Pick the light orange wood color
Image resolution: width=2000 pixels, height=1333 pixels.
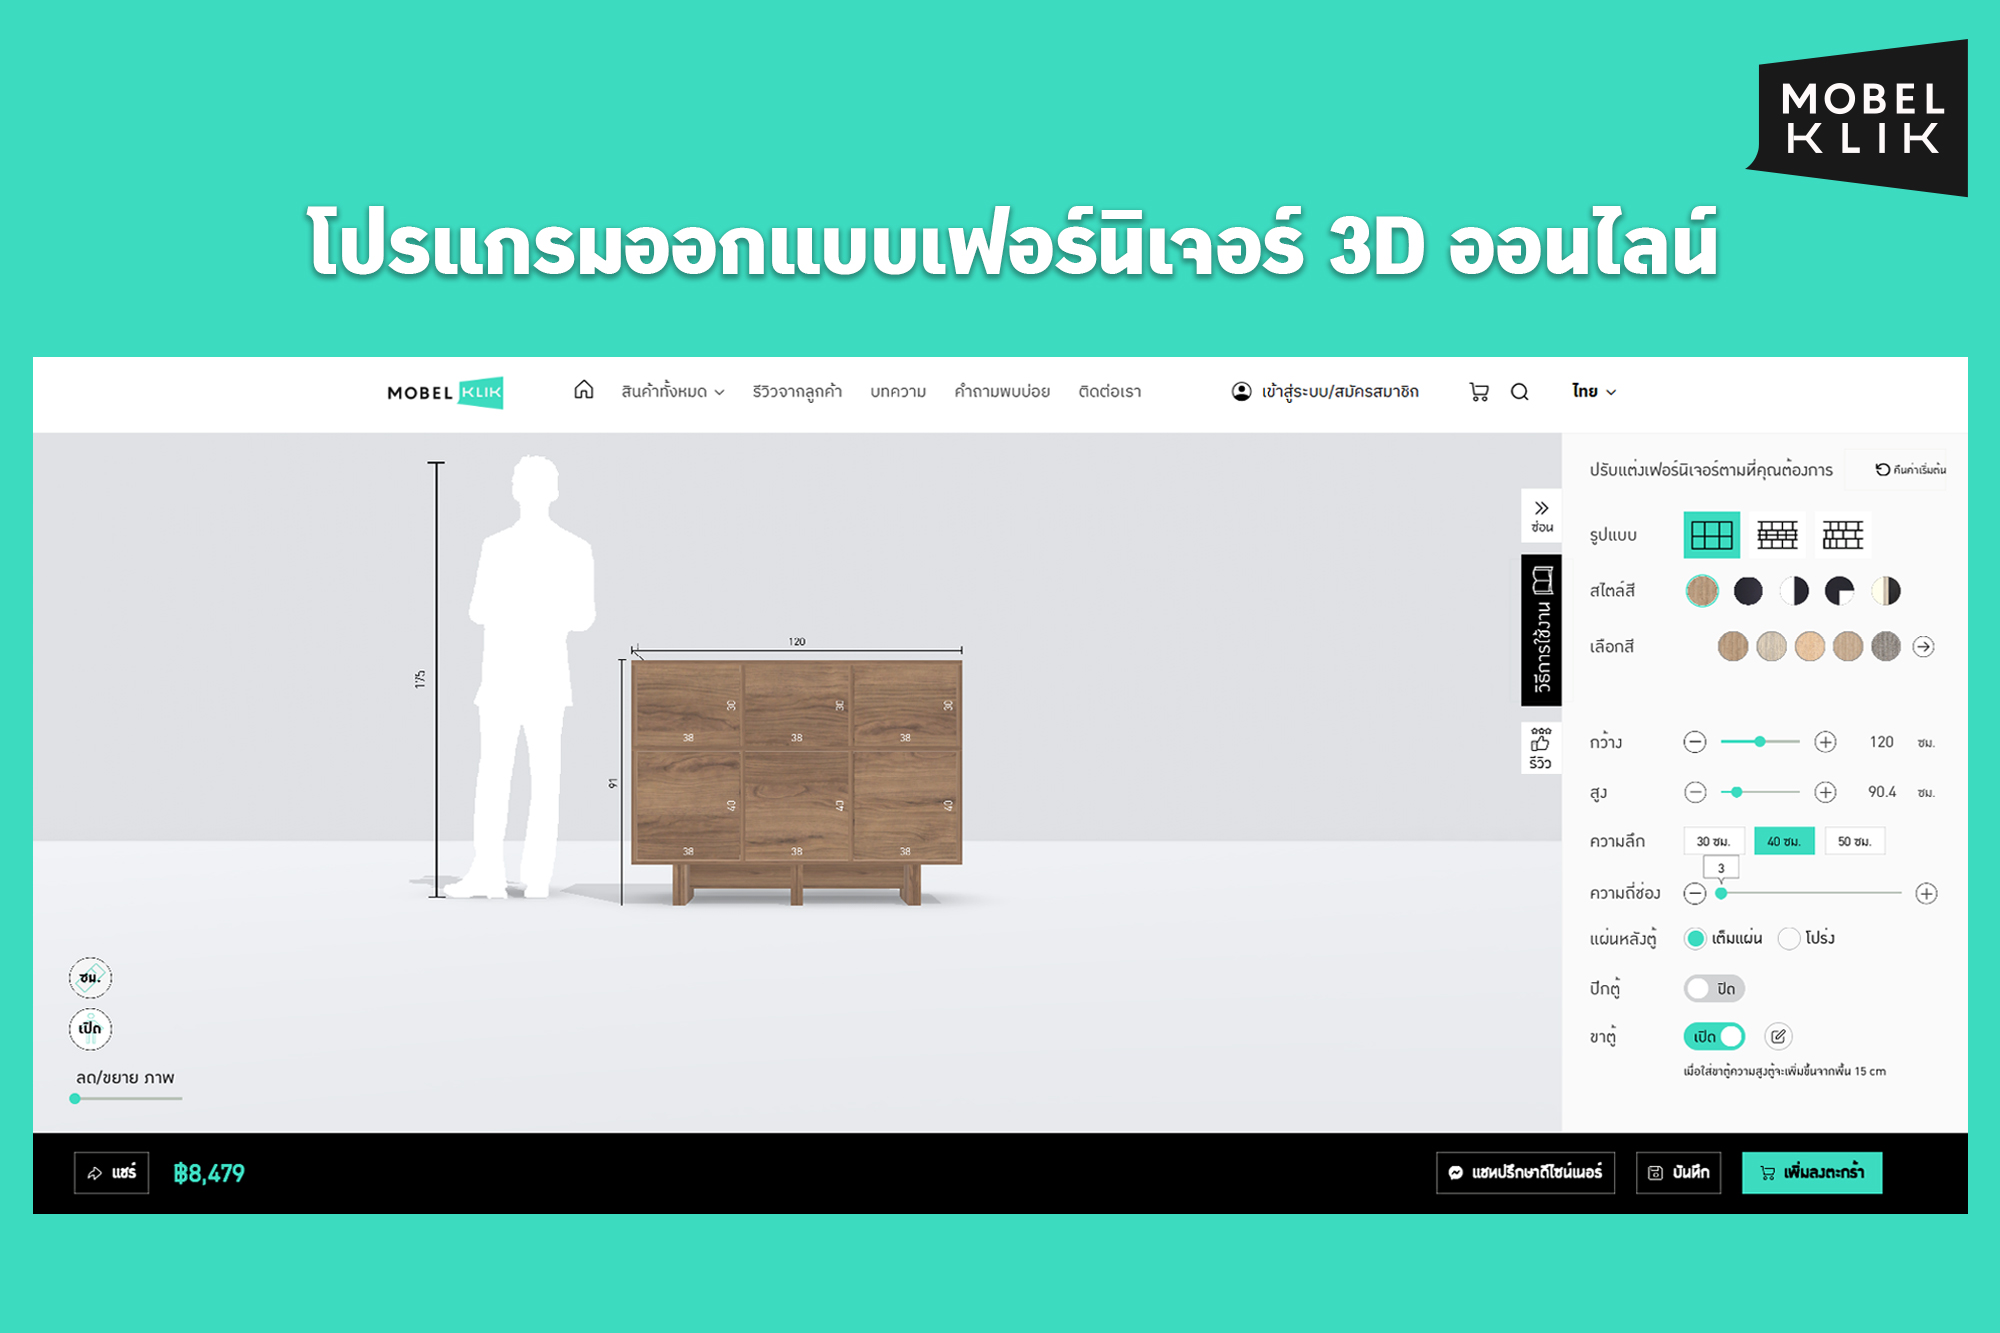pos(1809,647)
